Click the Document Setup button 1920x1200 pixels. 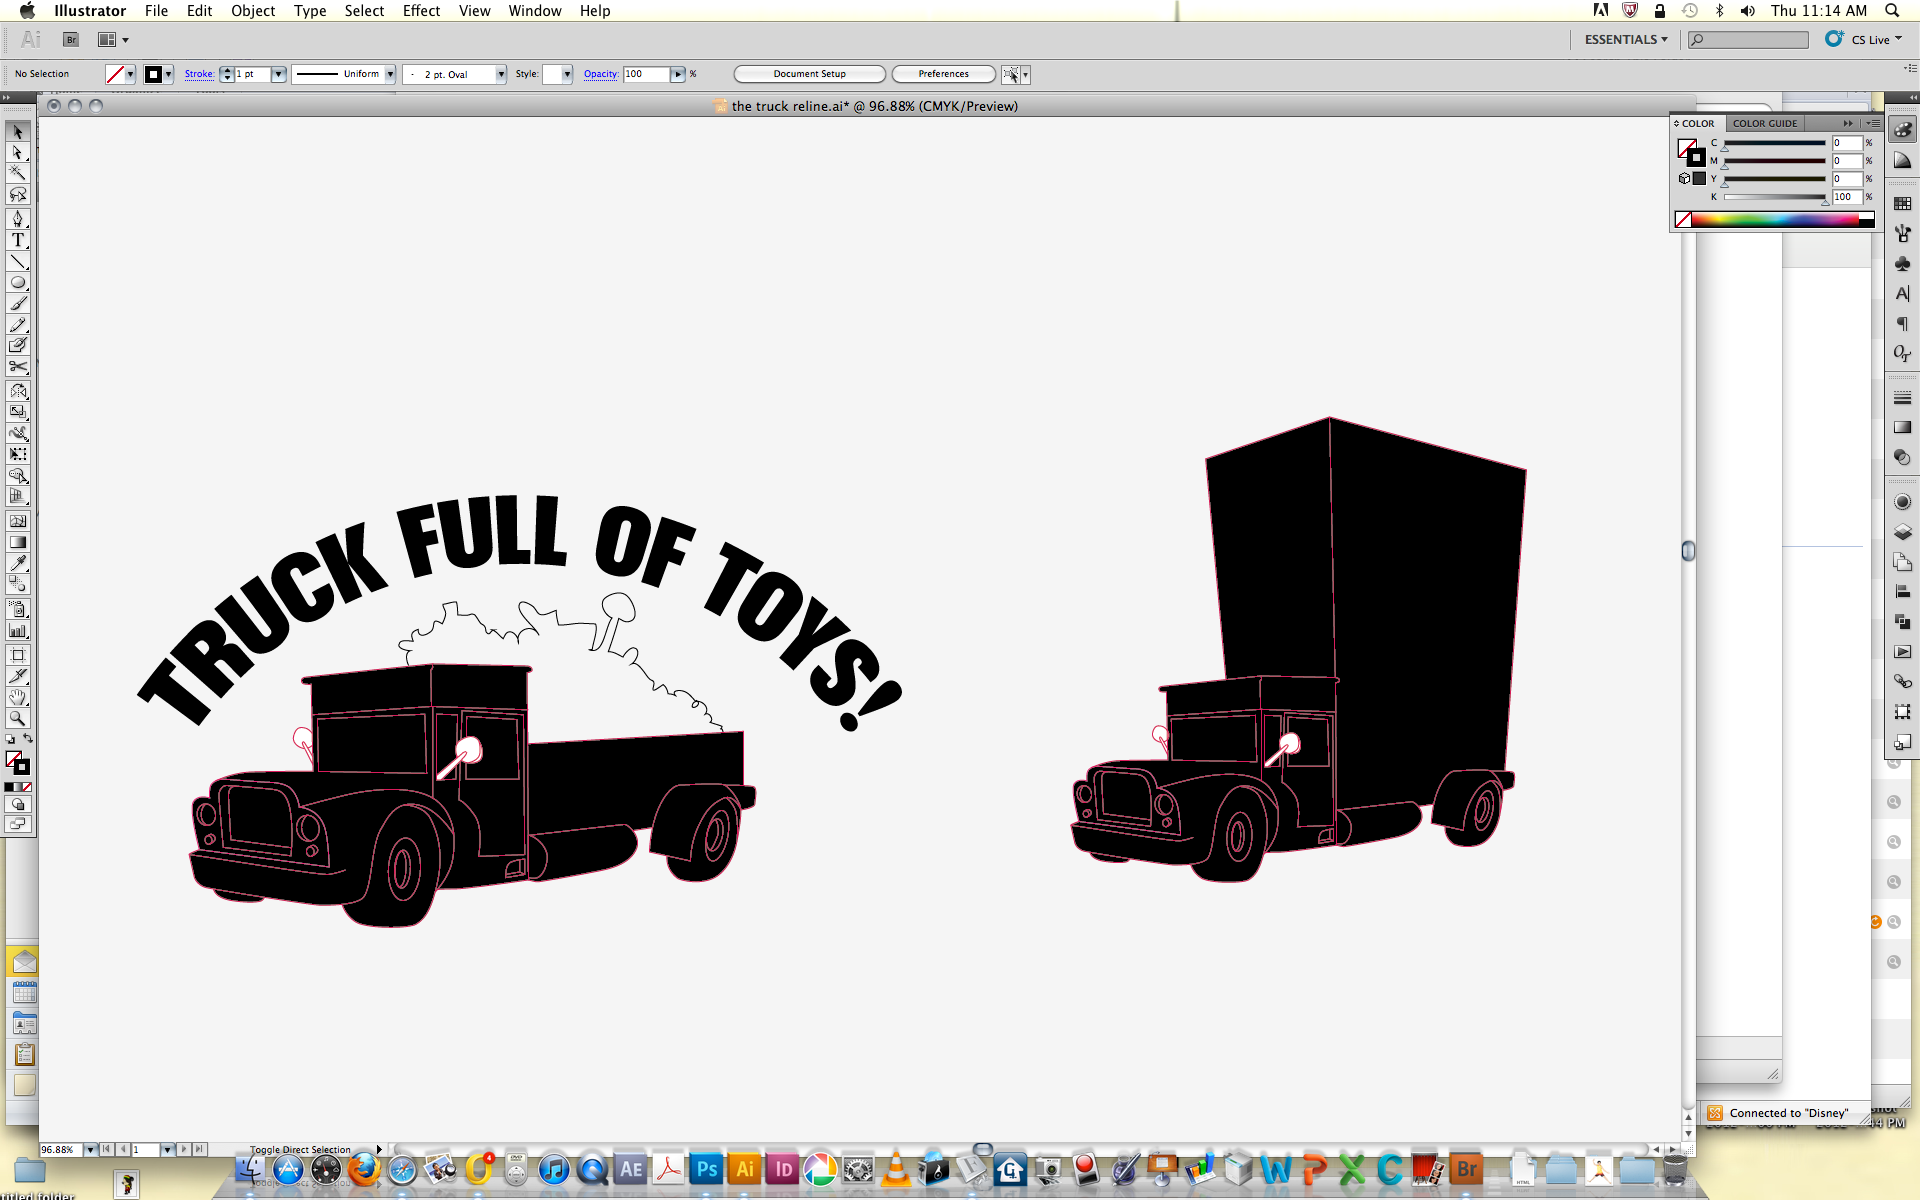coord(810,74)
